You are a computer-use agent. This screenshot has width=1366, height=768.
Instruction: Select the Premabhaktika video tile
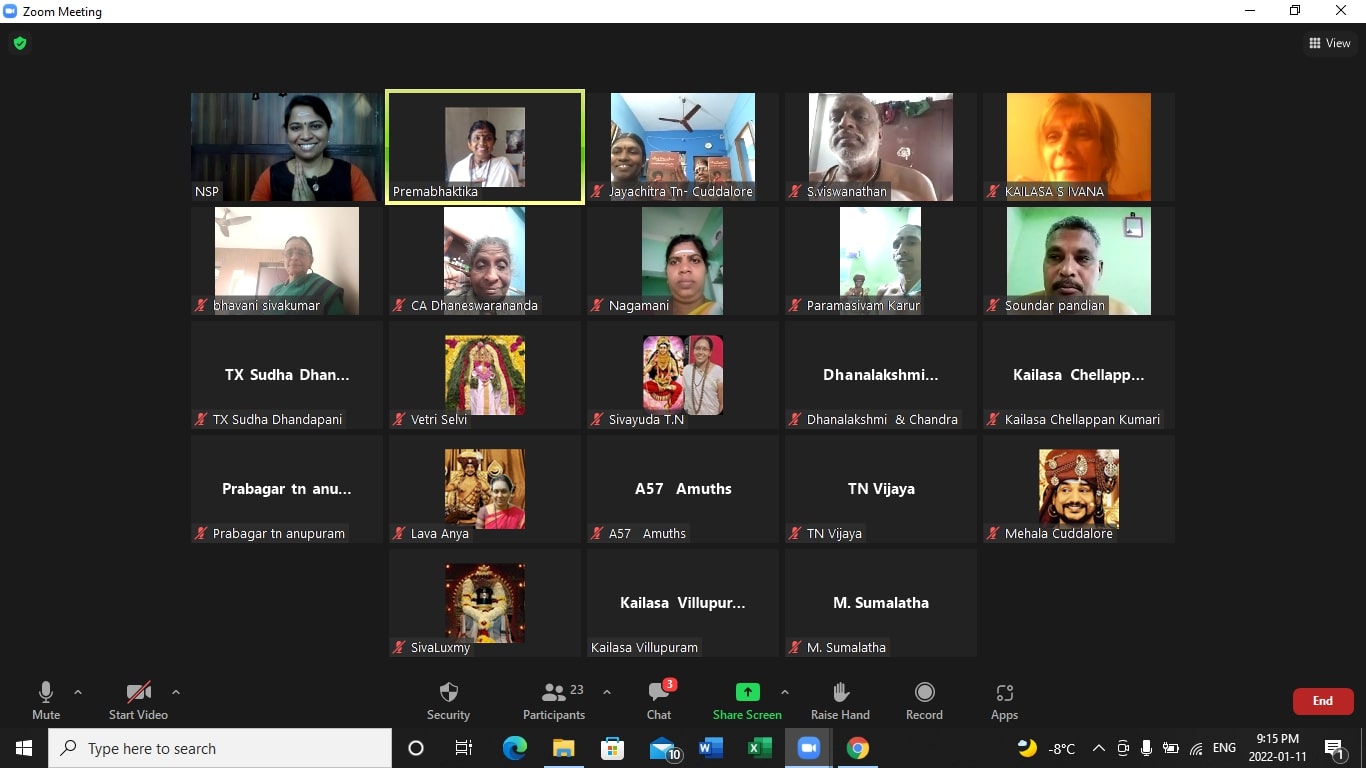[x=484, y=147]
